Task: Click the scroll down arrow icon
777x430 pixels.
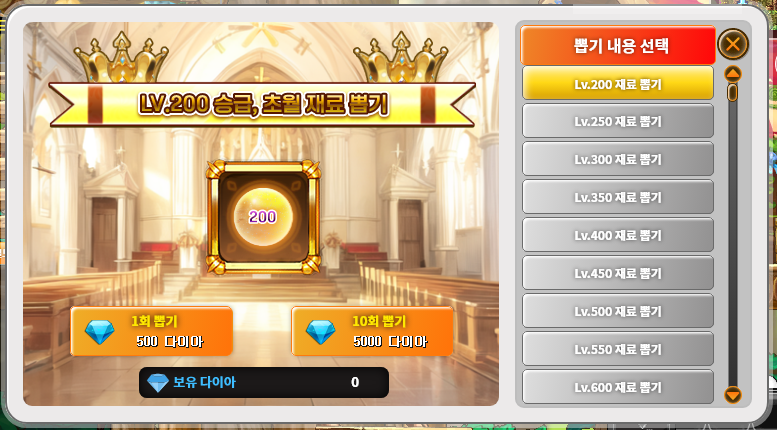Action: point(732,395)
